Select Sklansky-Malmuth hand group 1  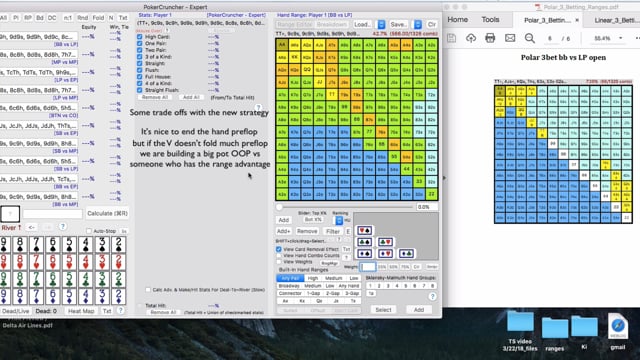coord(370,286)
